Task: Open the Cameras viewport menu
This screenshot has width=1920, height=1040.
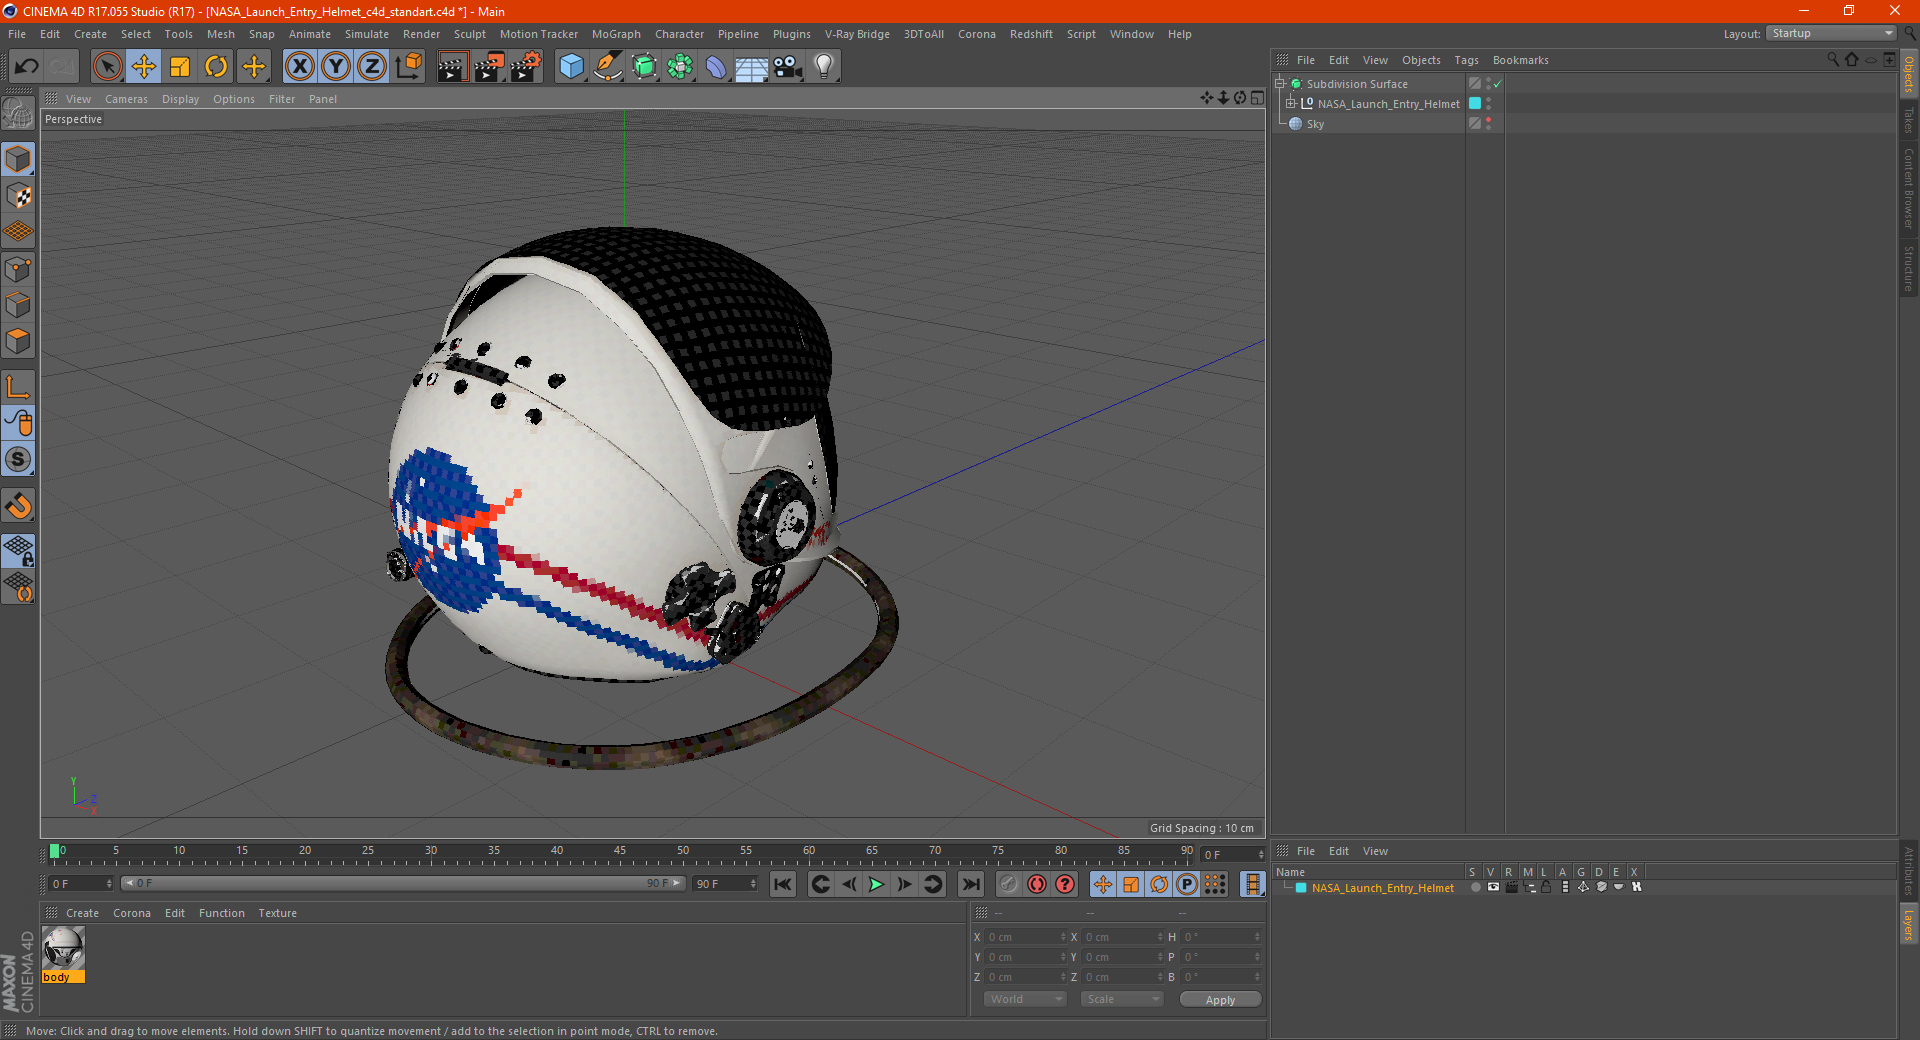Action: pyautogui.click(x=126, y=99)
